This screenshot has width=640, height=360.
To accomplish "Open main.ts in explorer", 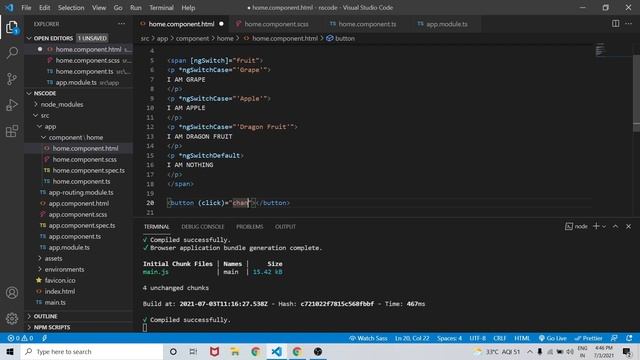I will pos(55,302).
